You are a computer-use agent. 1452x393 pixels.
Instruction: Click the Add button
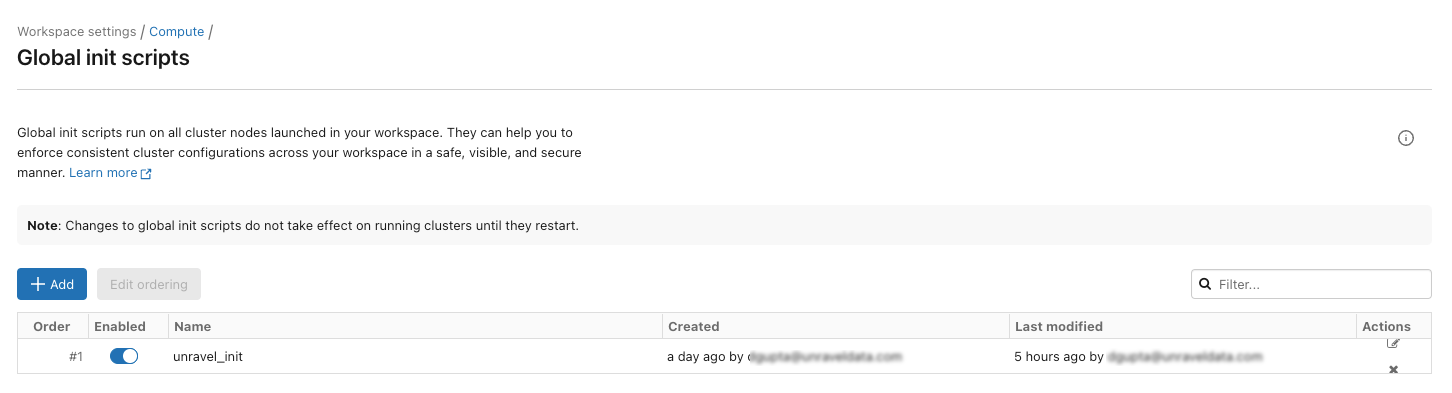[x=52, y=284]
